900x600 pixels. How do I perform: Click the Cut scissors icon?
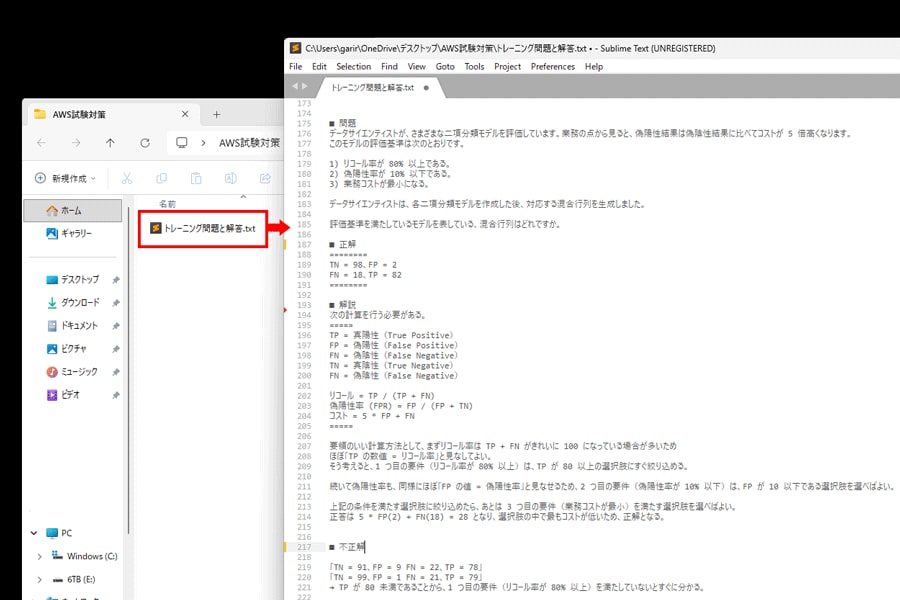[127, 179]
